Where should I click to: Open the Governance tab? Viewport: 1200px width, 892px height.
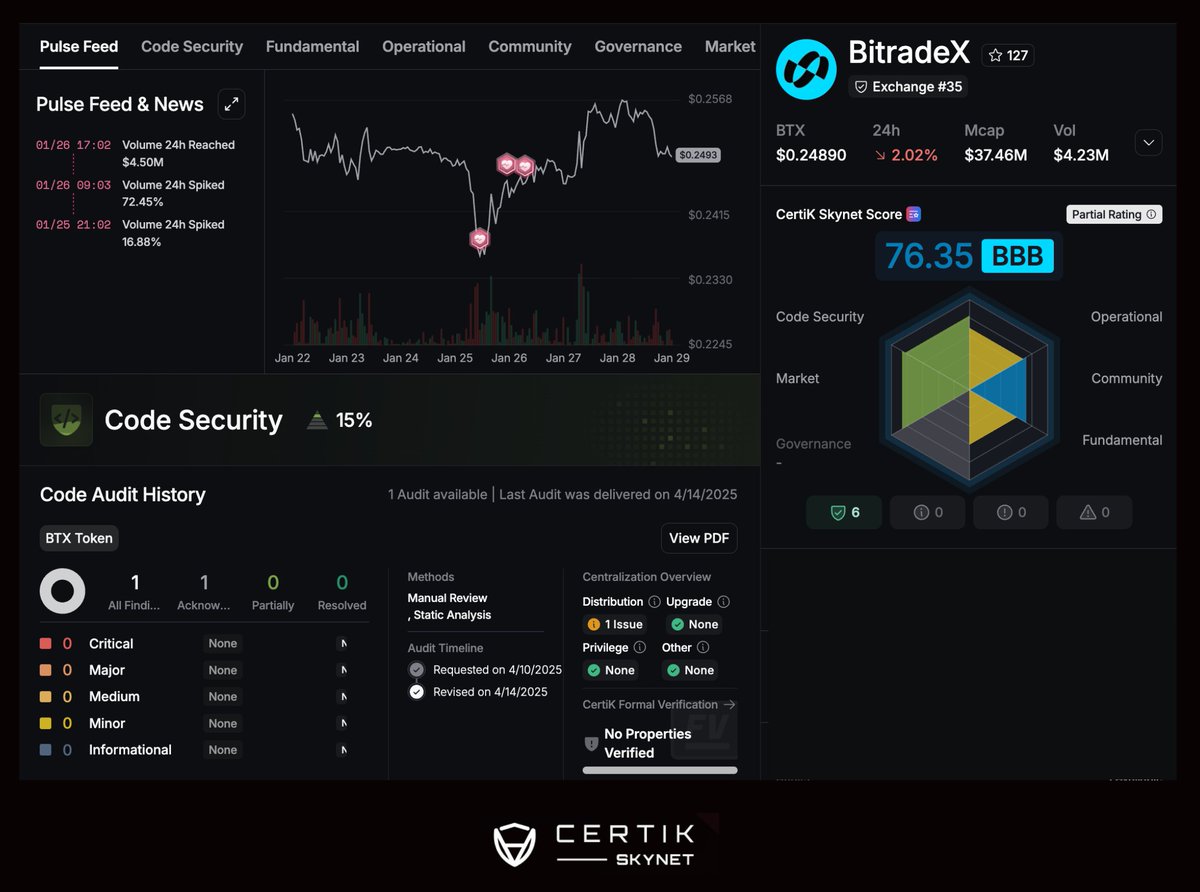638,46
